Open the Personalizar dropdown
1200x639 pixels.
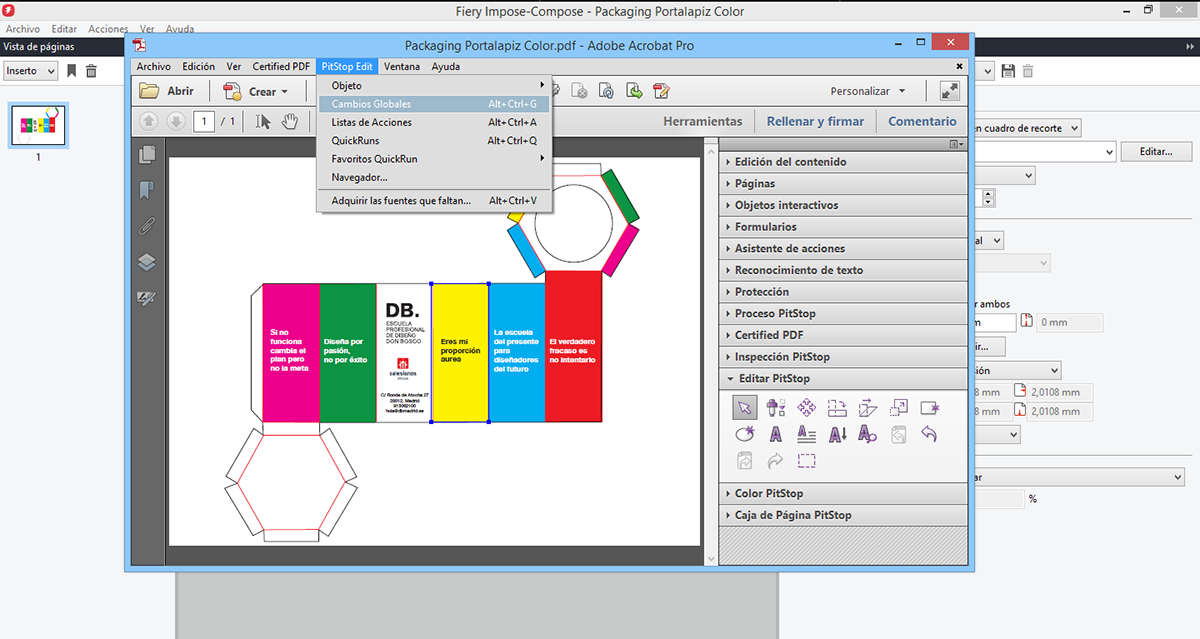pos(867,91)
